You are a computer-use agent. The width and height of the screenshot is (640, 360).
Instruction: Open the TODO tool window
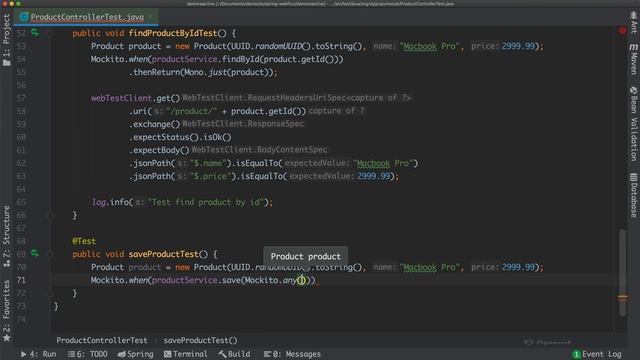click(88, 354)
